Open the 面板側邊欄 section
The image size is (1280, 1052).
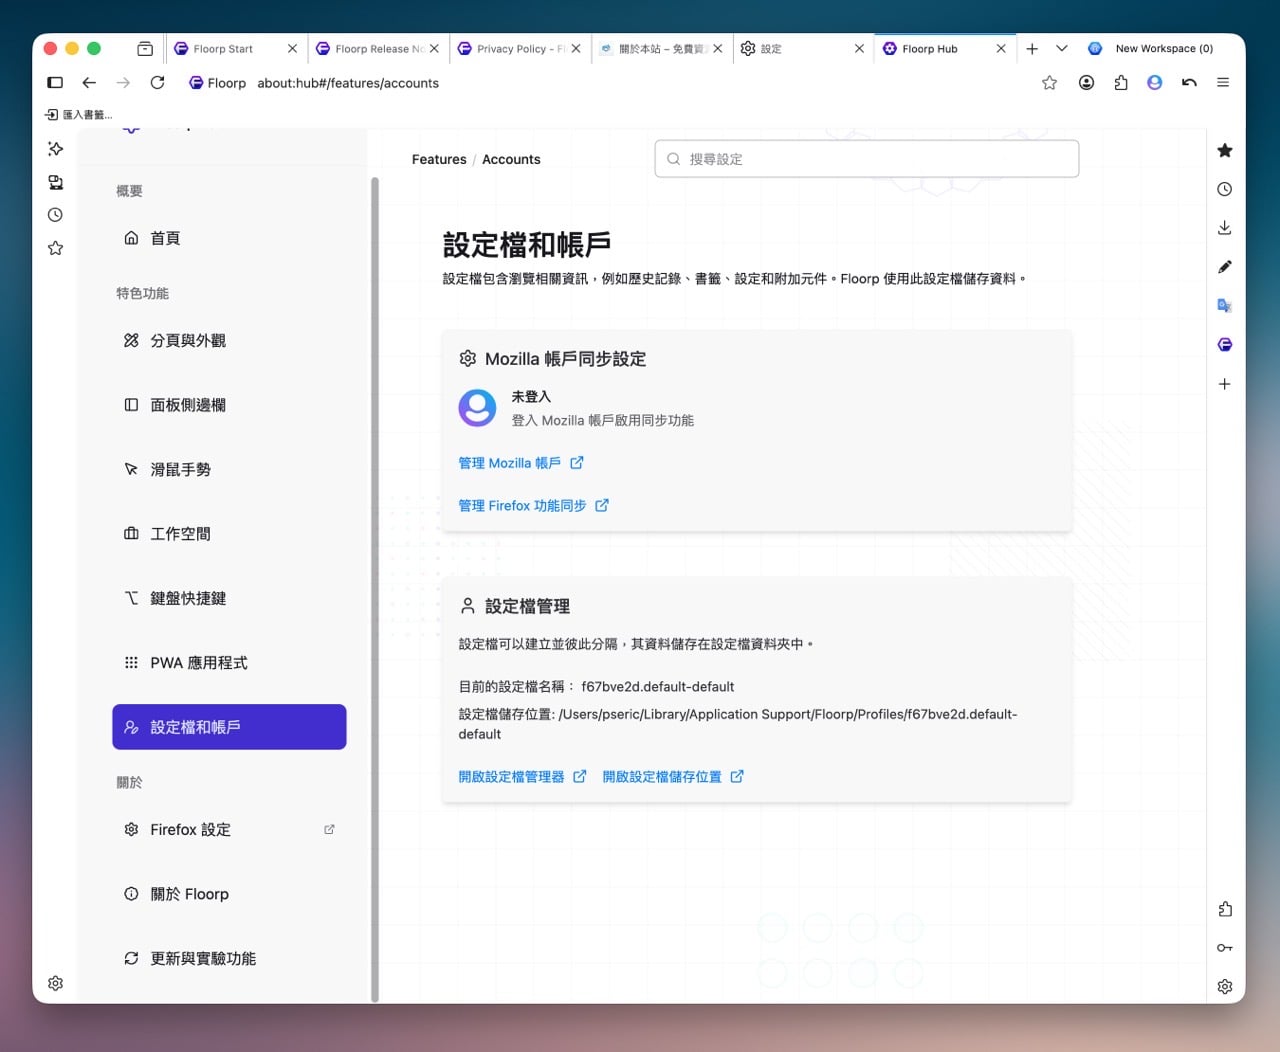229,405
